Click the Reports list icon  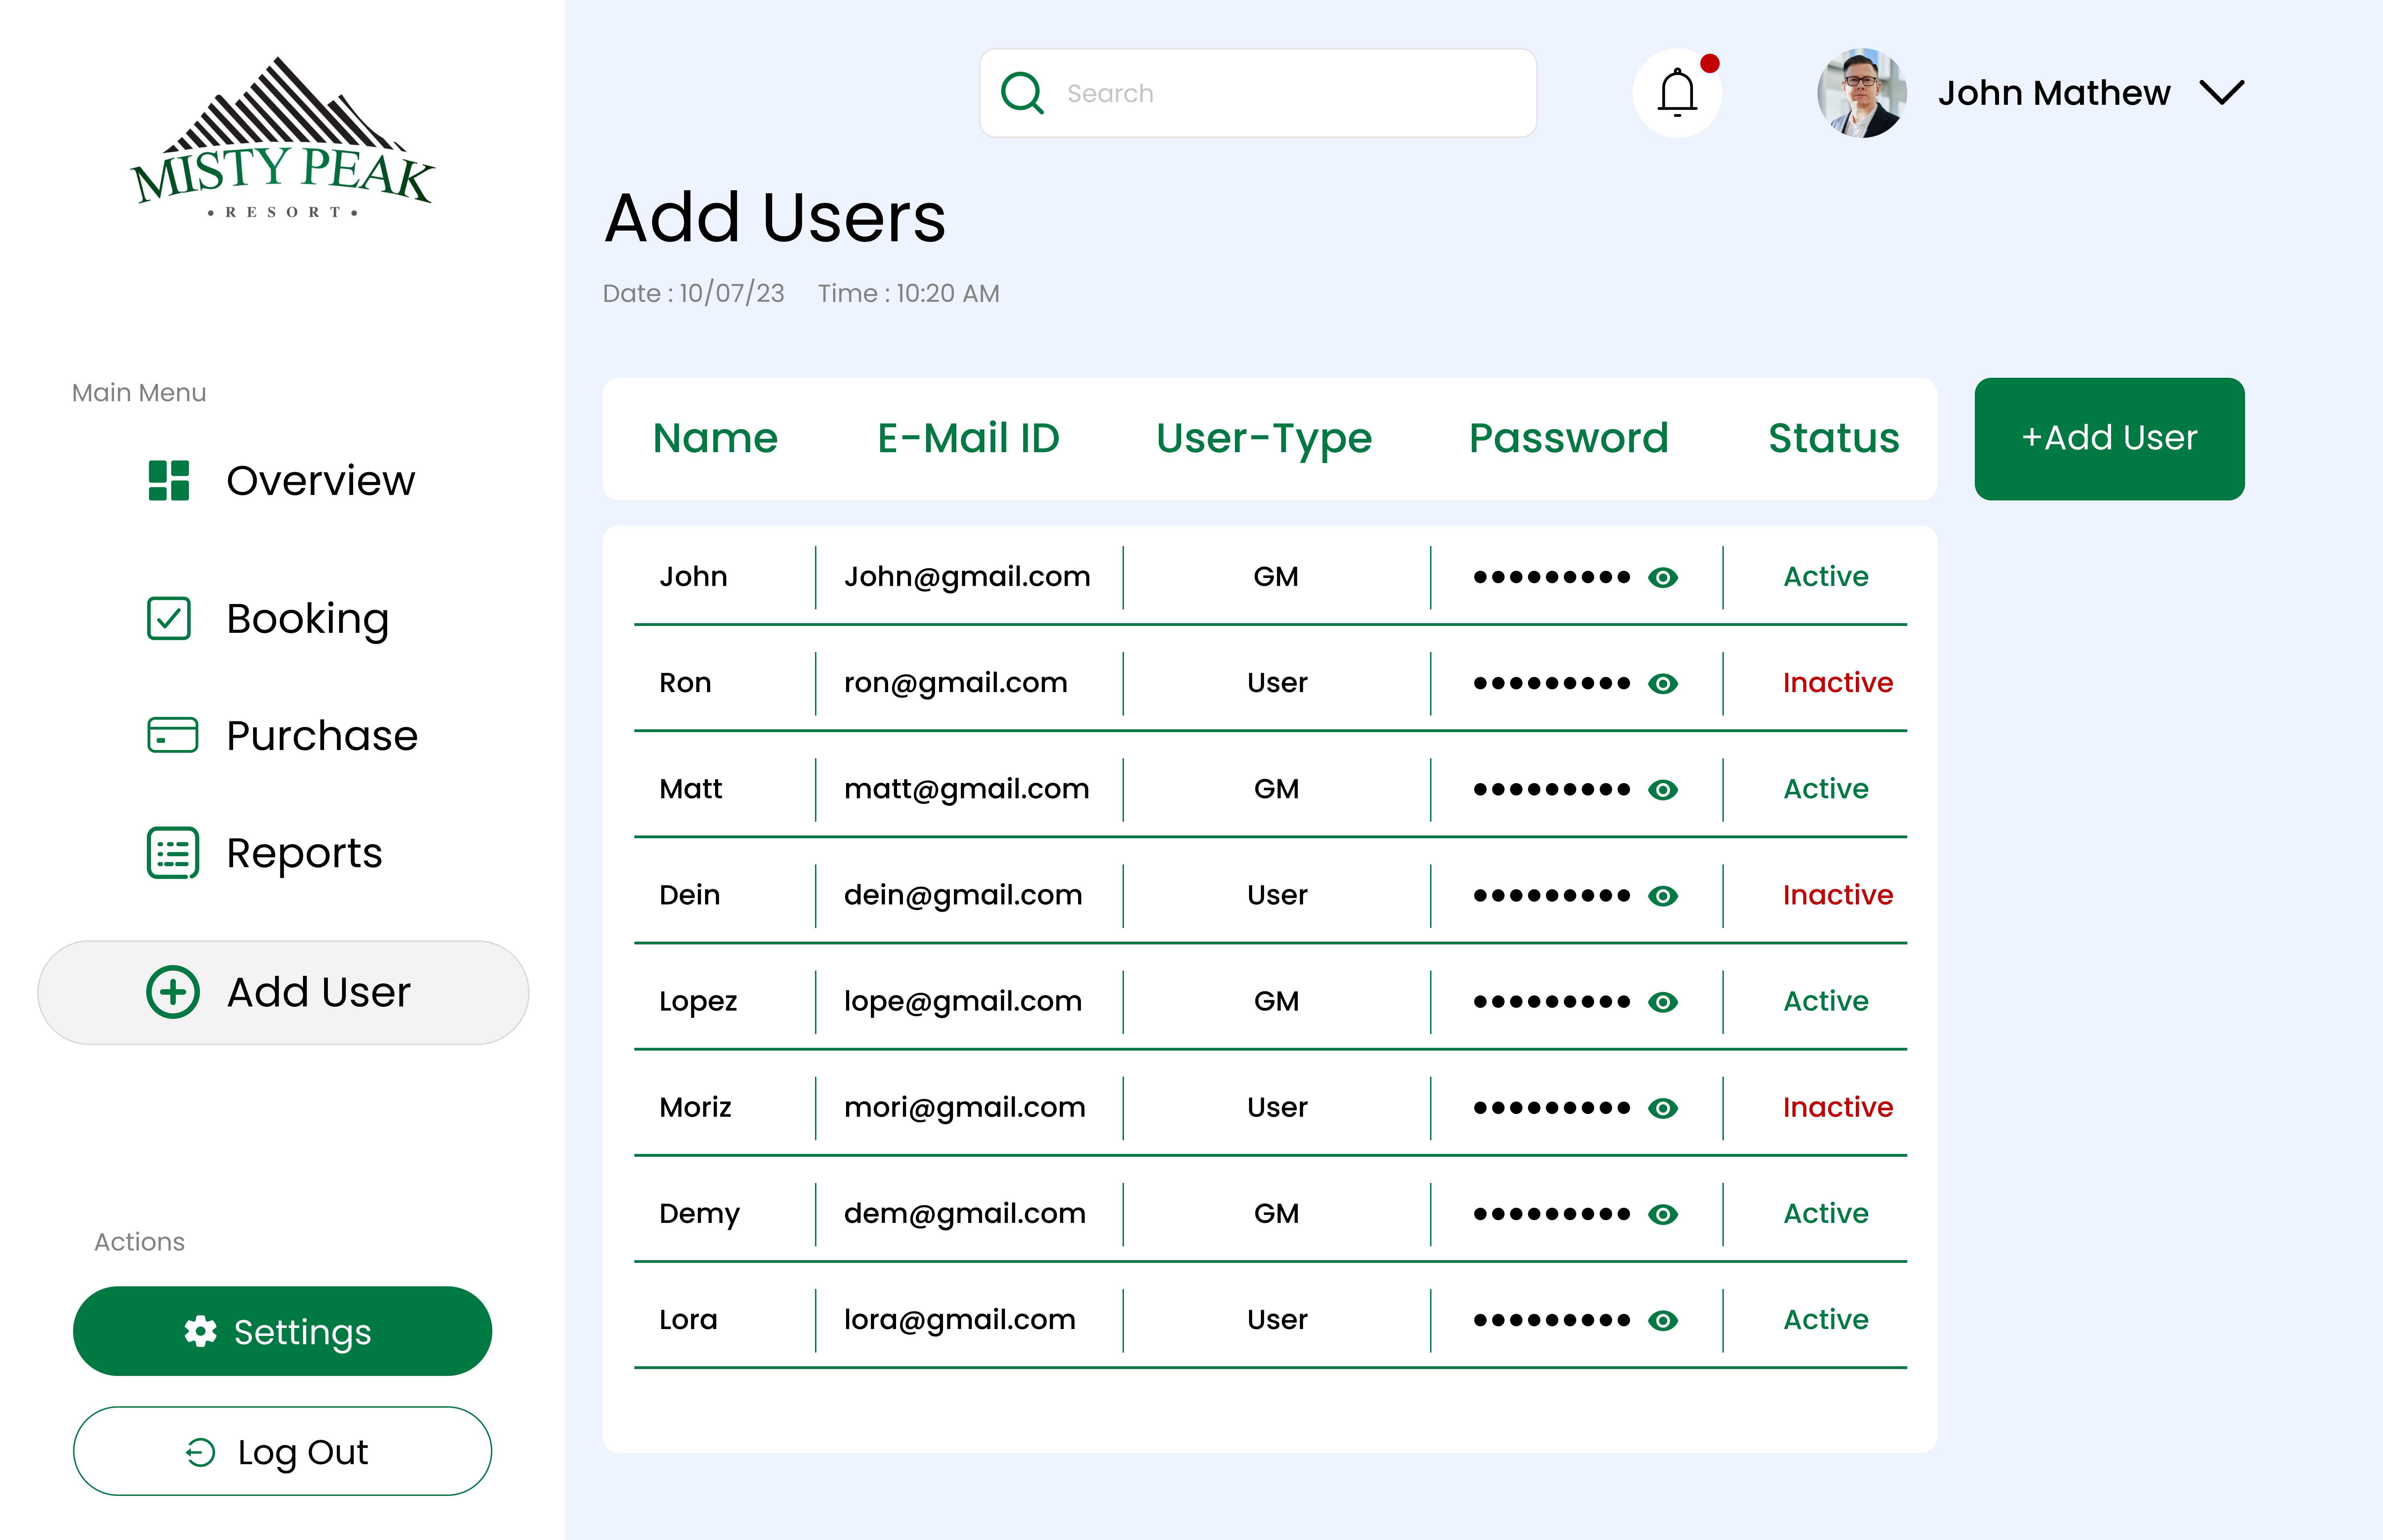point(172,853)
